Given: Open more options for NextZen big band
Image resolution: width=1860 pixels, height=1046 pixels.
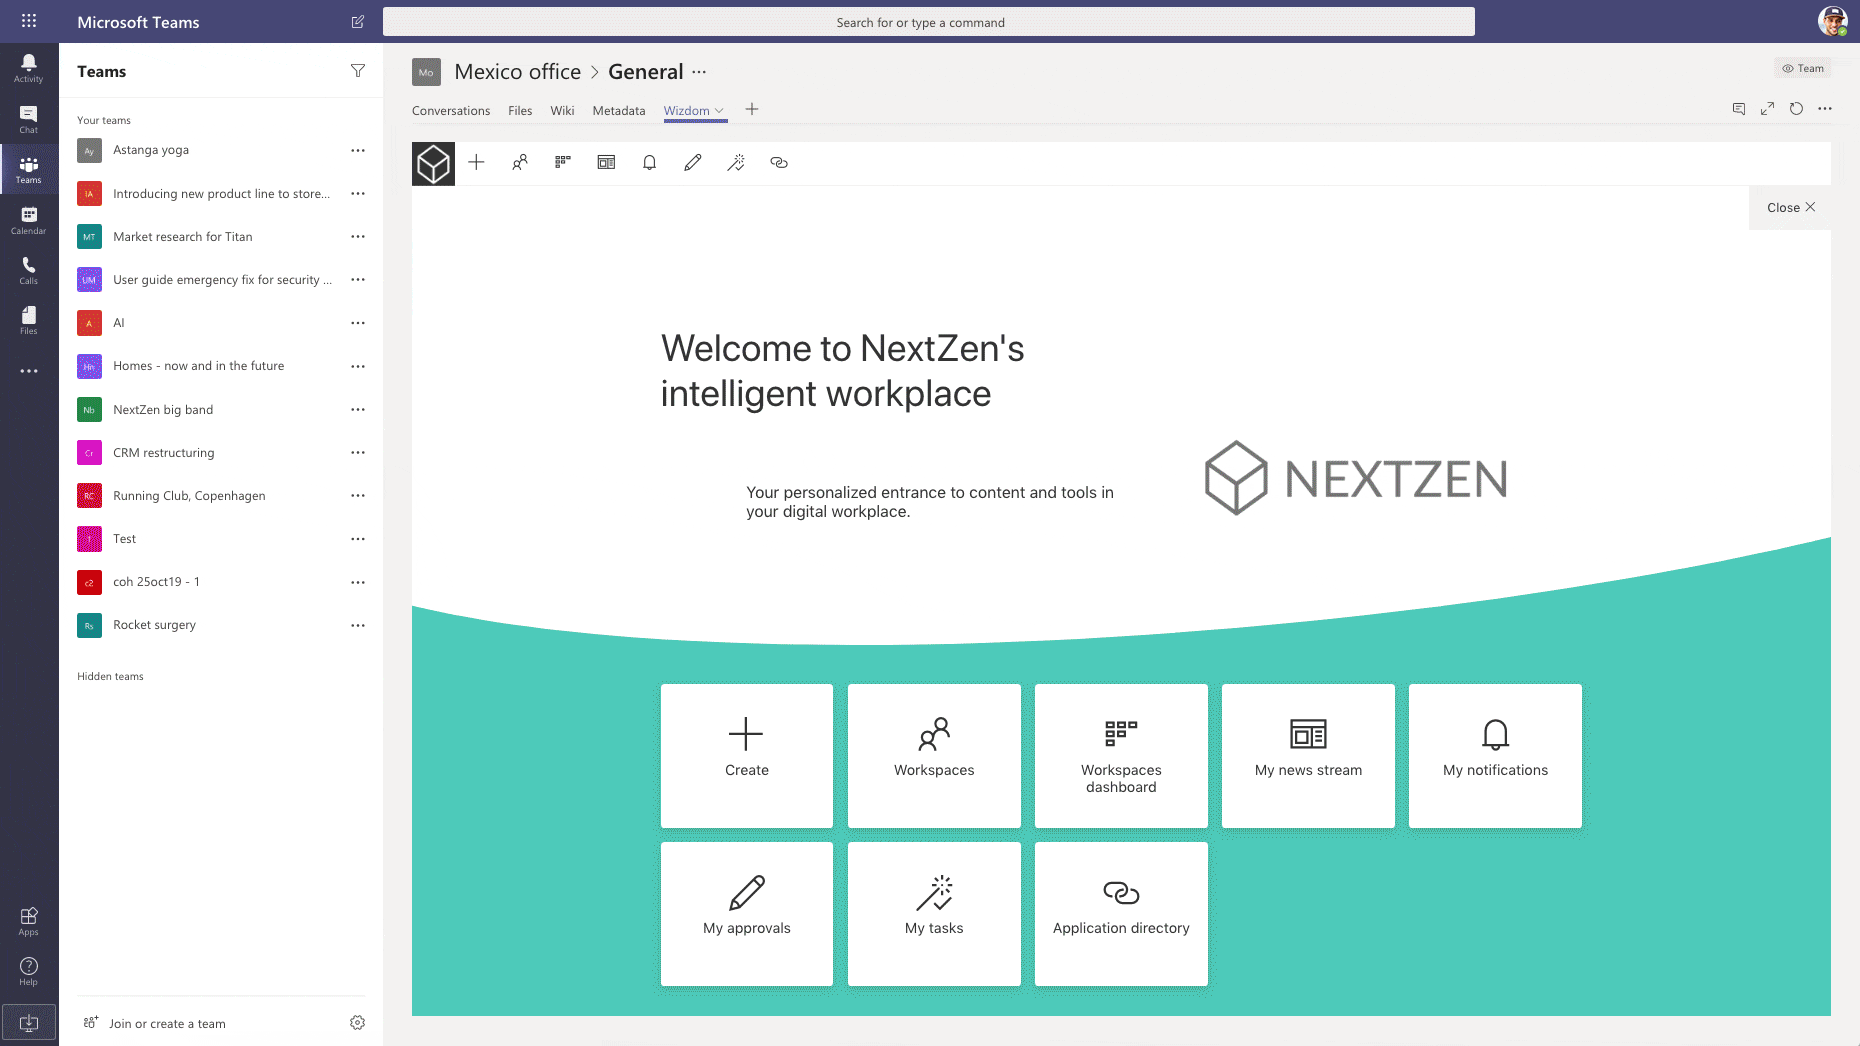Looking at the screenshot, I should (358, 410).
